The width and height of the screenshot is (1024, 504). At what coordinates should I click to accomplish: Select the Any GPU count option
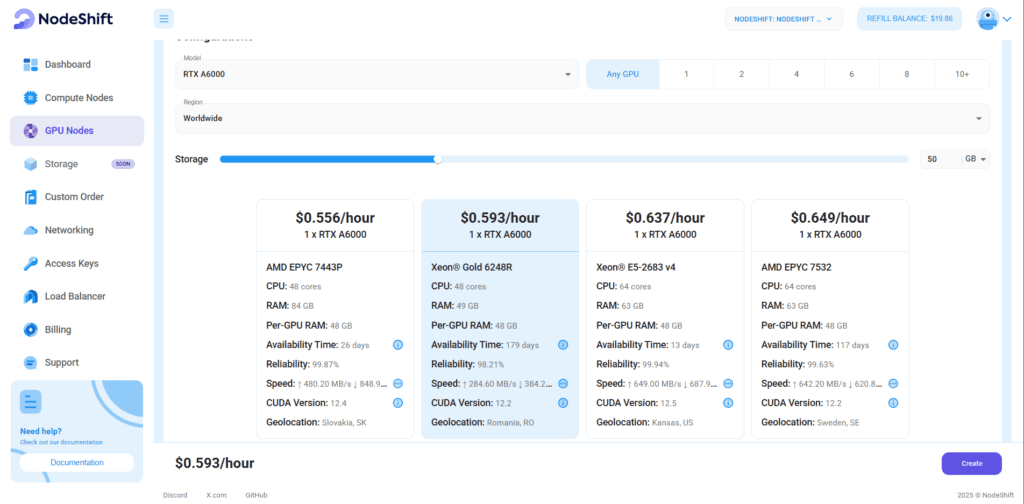point(622,74)
